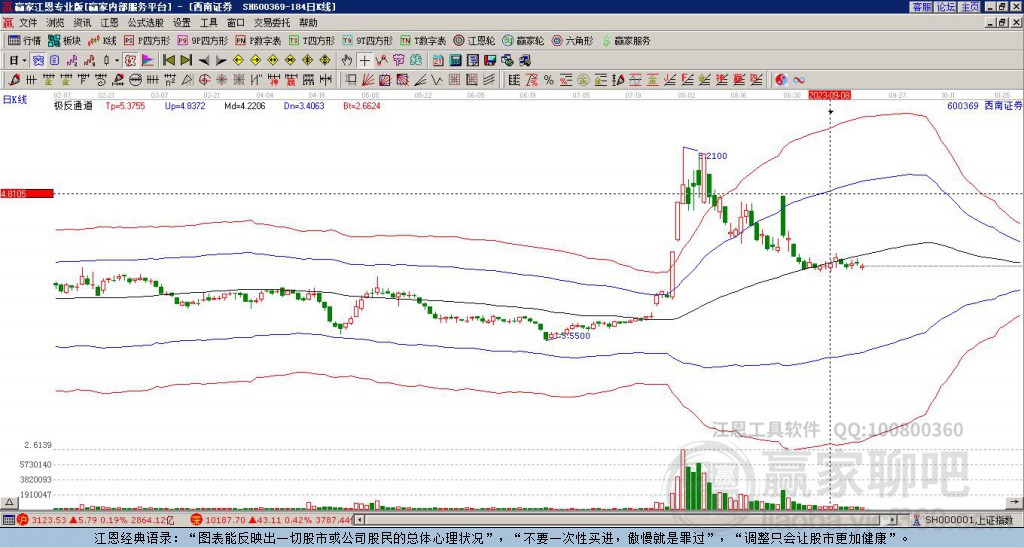Open the 帮助 menu

[308, 23]
